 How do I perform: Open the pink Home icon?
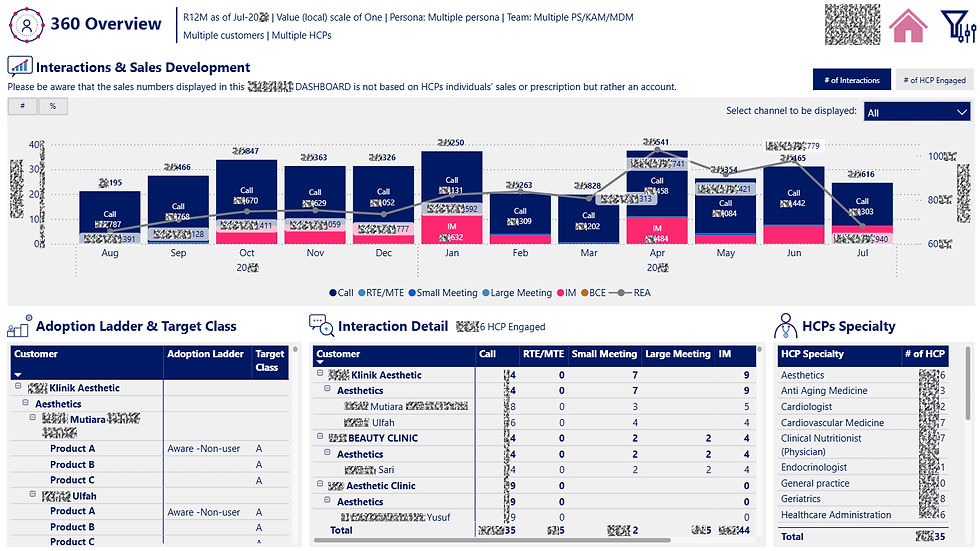[908, 25]
